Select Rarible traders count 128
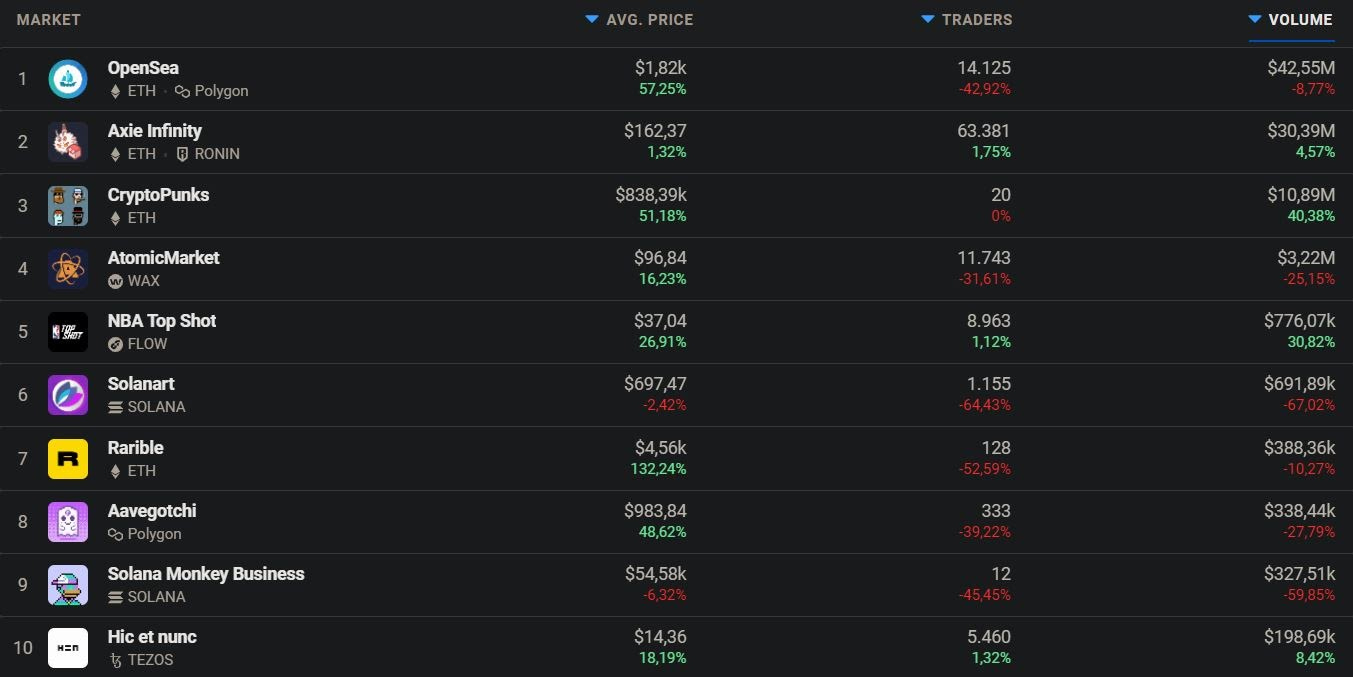Image resolution: width=1353 pixels, height=677 pixels. coord(996,448)
